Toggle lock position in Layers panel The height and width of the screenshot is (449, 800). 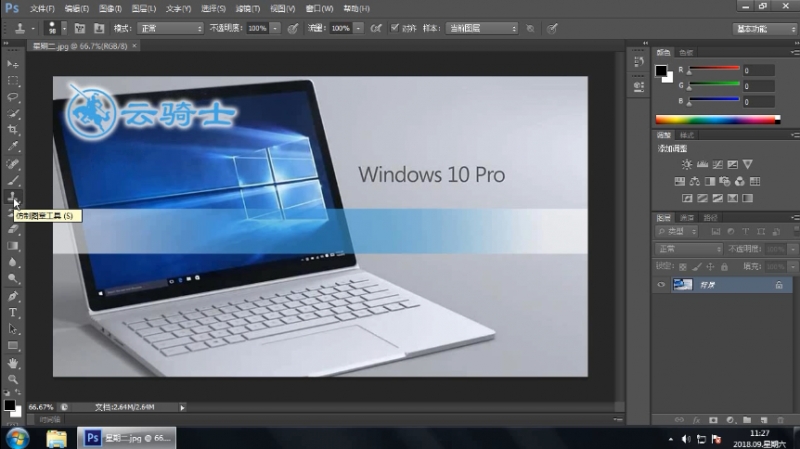point(710,266)
